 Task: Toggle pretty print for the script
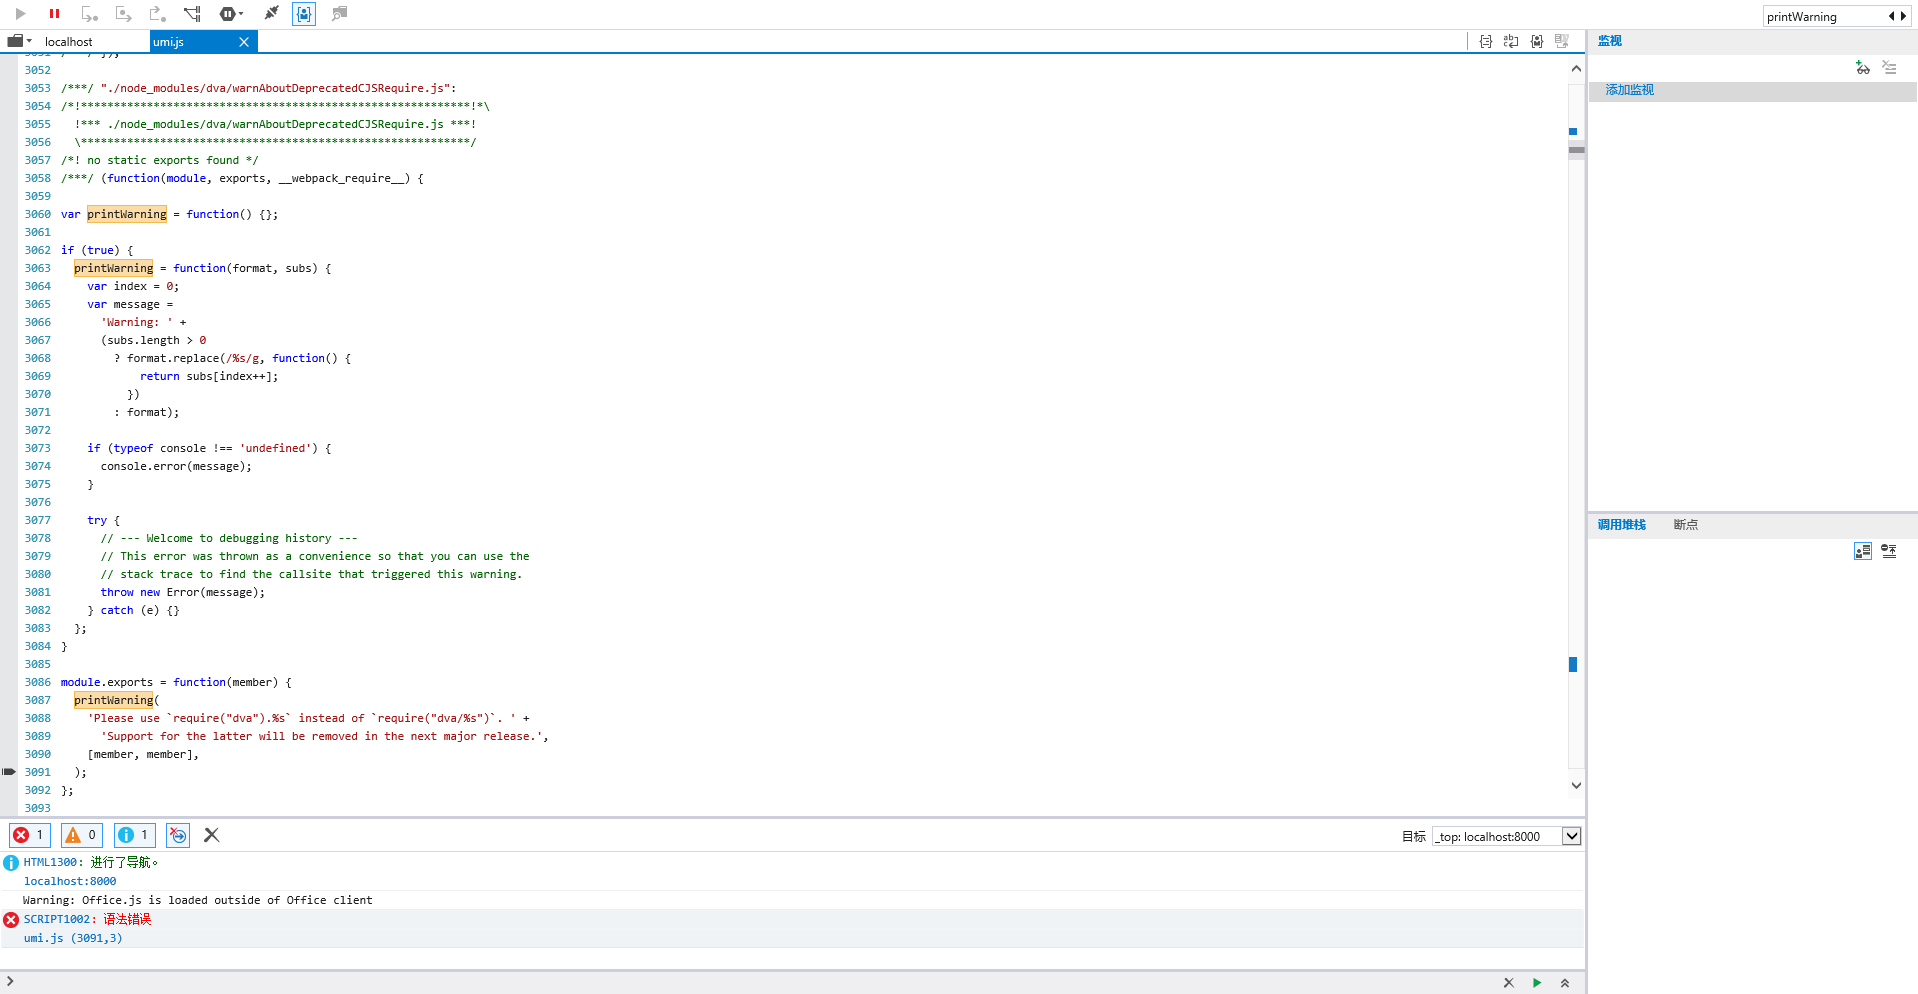(1486, 42)
